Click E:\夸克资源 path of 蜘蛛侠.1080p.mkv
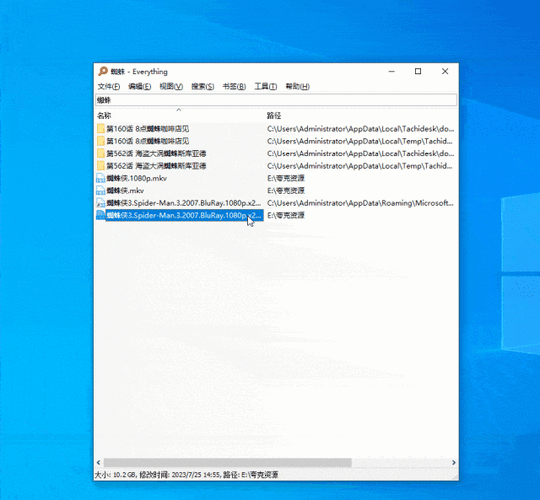 286,178
